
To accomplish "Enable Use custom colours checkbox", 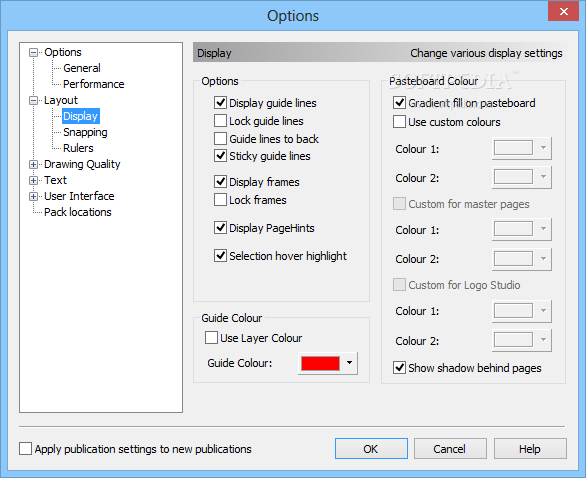I will [x=400, y=121].
